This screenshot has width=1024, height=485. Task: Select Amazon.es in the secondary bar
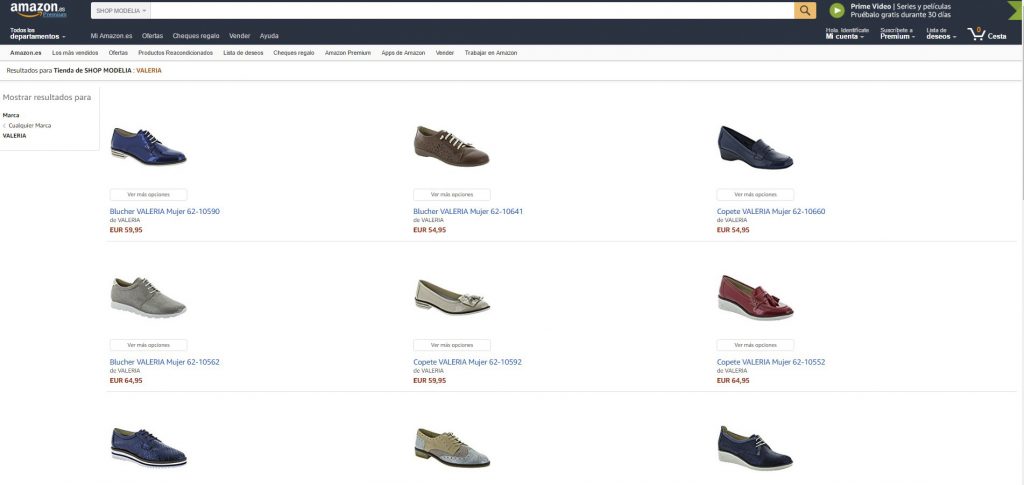pyautogui.click(x=25, y=53)
